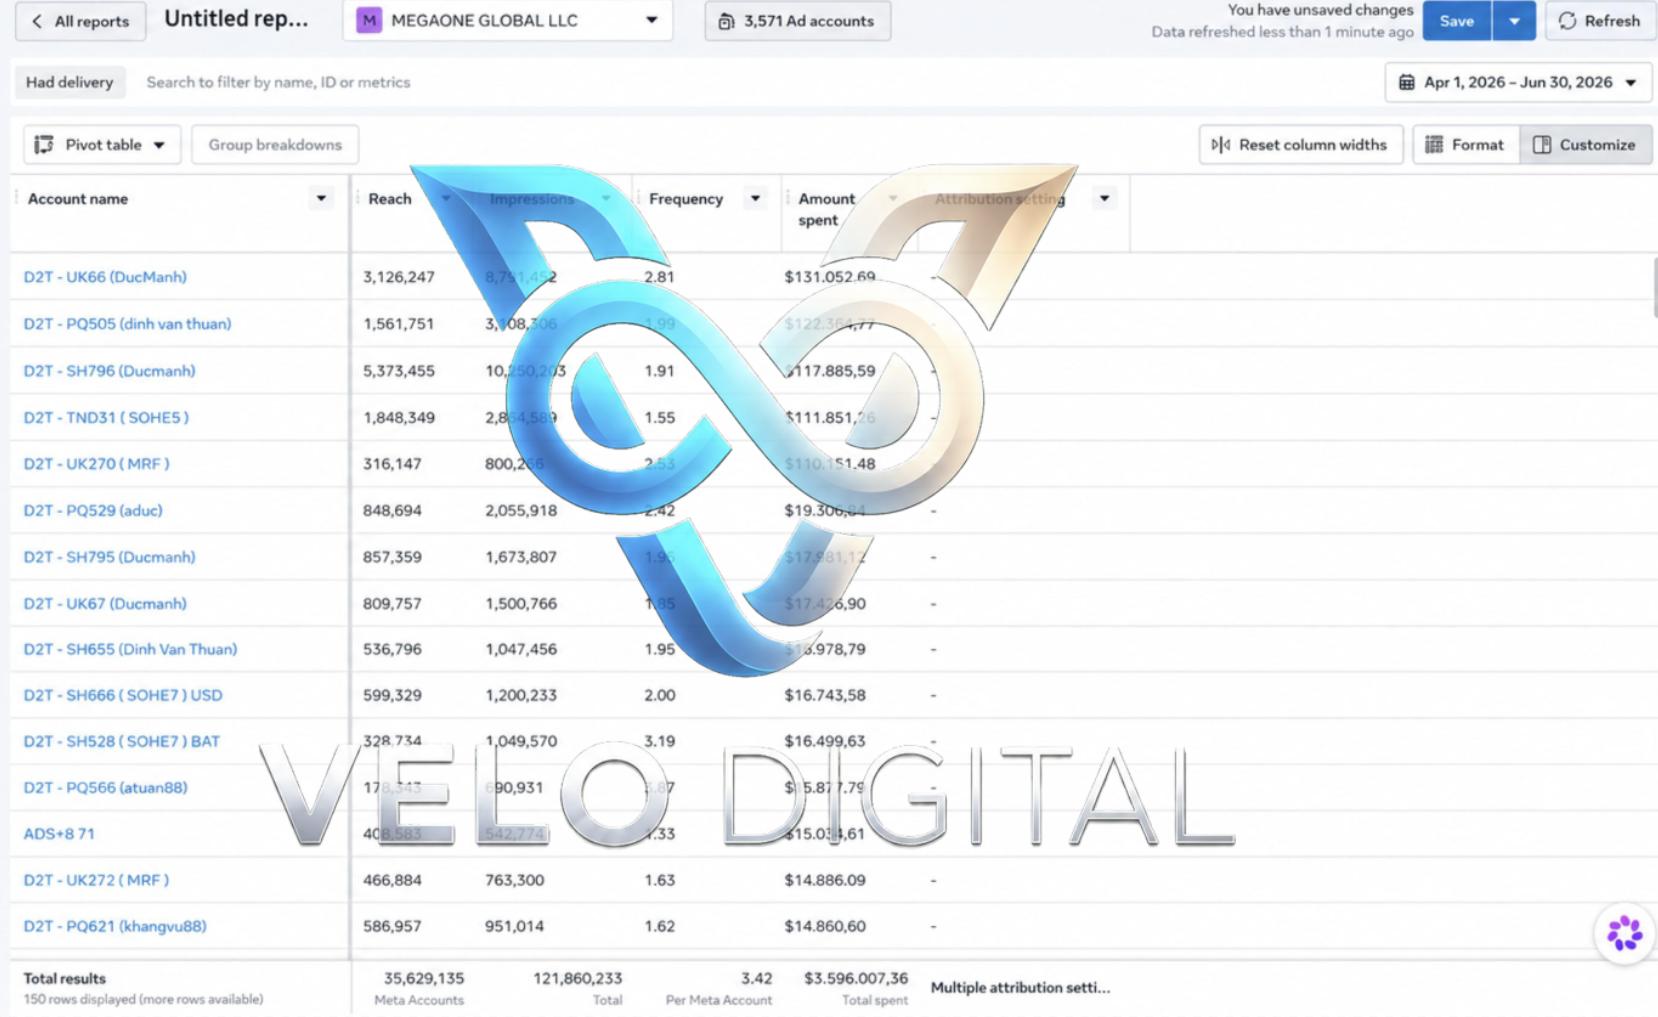Open the Format options
The image size is (1658, 1017).
pyautogui.click(x=1465, y=145)
